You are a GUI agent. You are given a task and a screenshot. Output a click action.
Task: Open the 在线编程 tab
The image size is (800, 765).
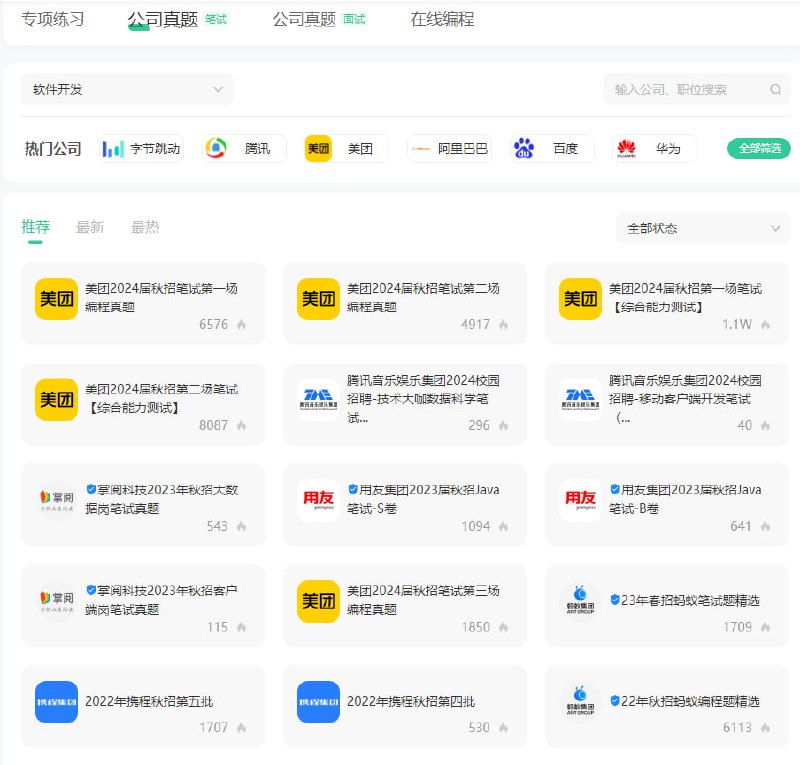(440, 18)
